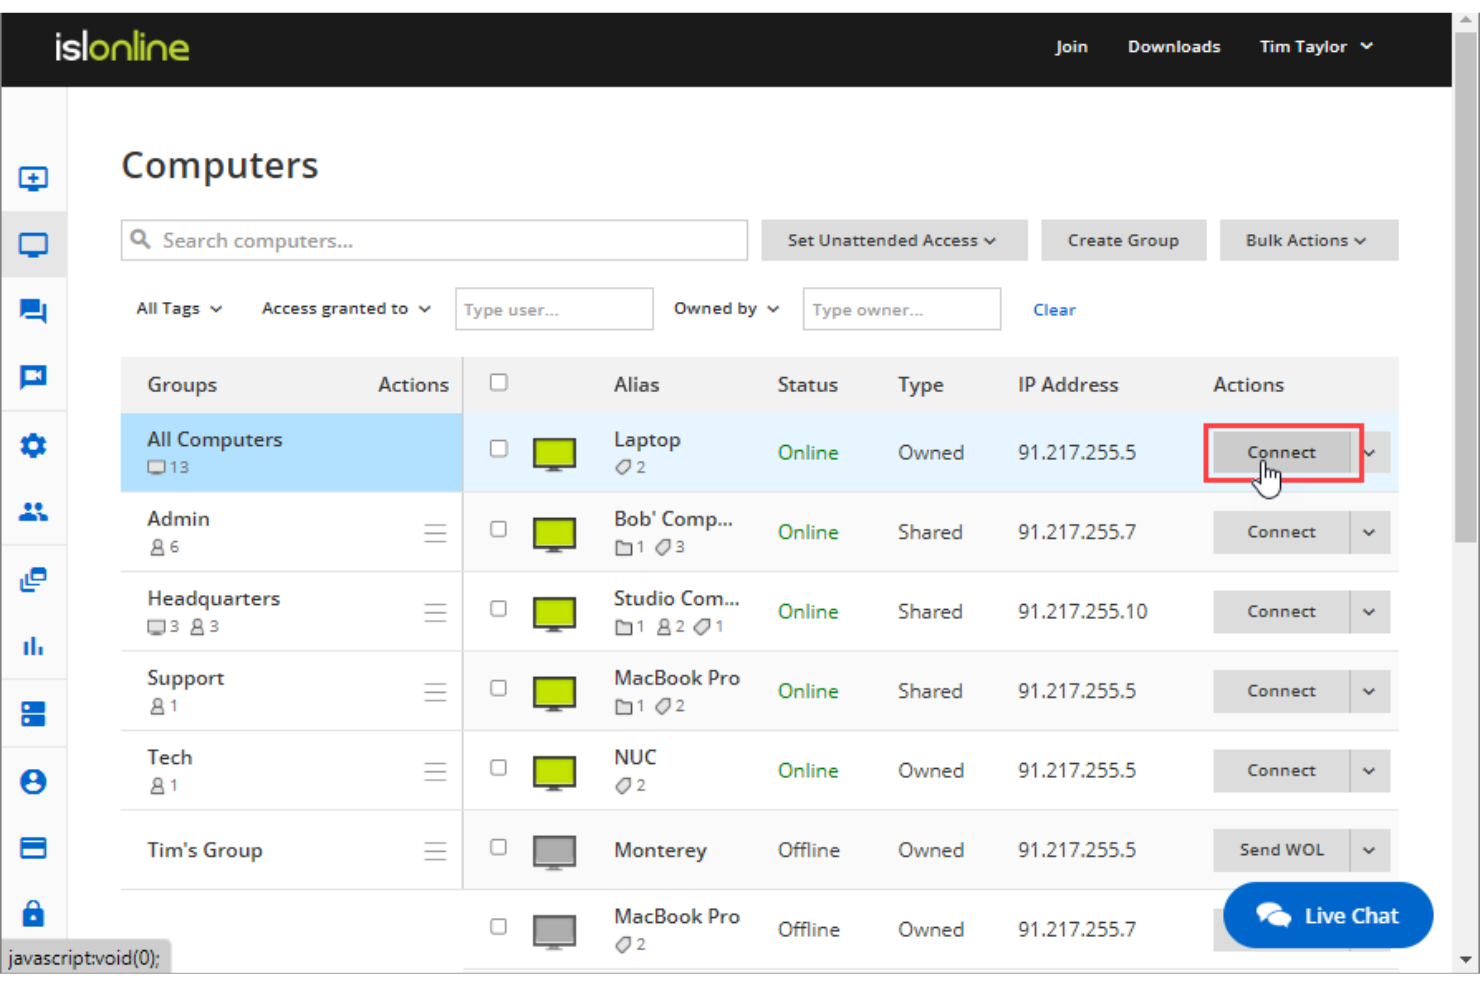Click the green monitor icon for Bob' Comp...
The height and width of the screenshot is (987, 1480).
click(554, 534)
